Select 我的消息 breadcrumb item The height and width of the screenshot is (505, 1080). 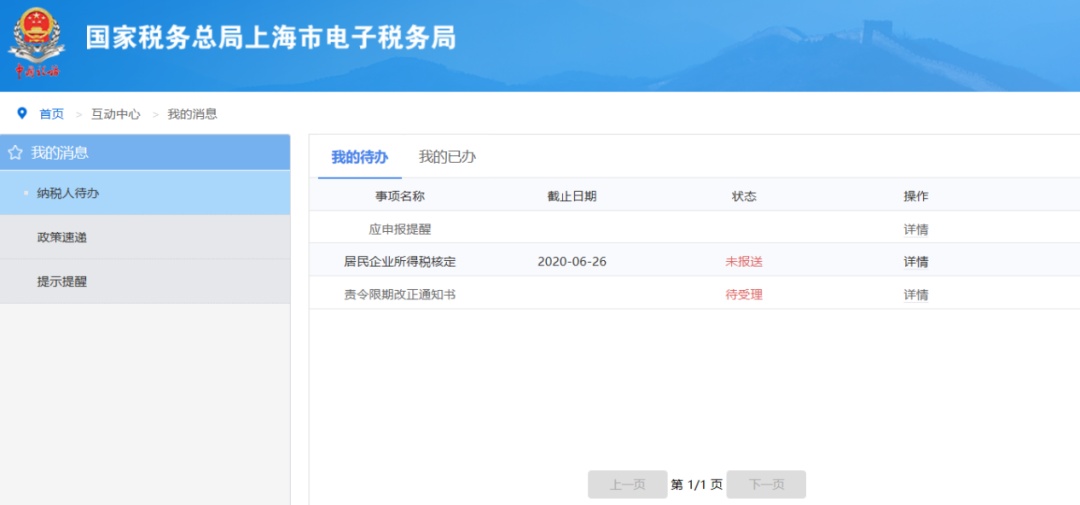coord(192,114)
